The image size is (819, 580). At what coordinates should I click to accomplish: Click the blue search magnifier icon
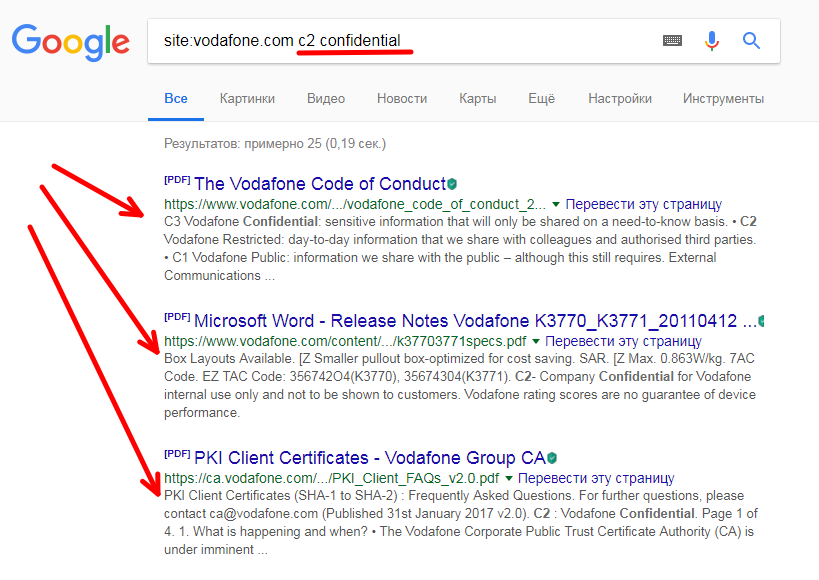[x=751, y=41]
